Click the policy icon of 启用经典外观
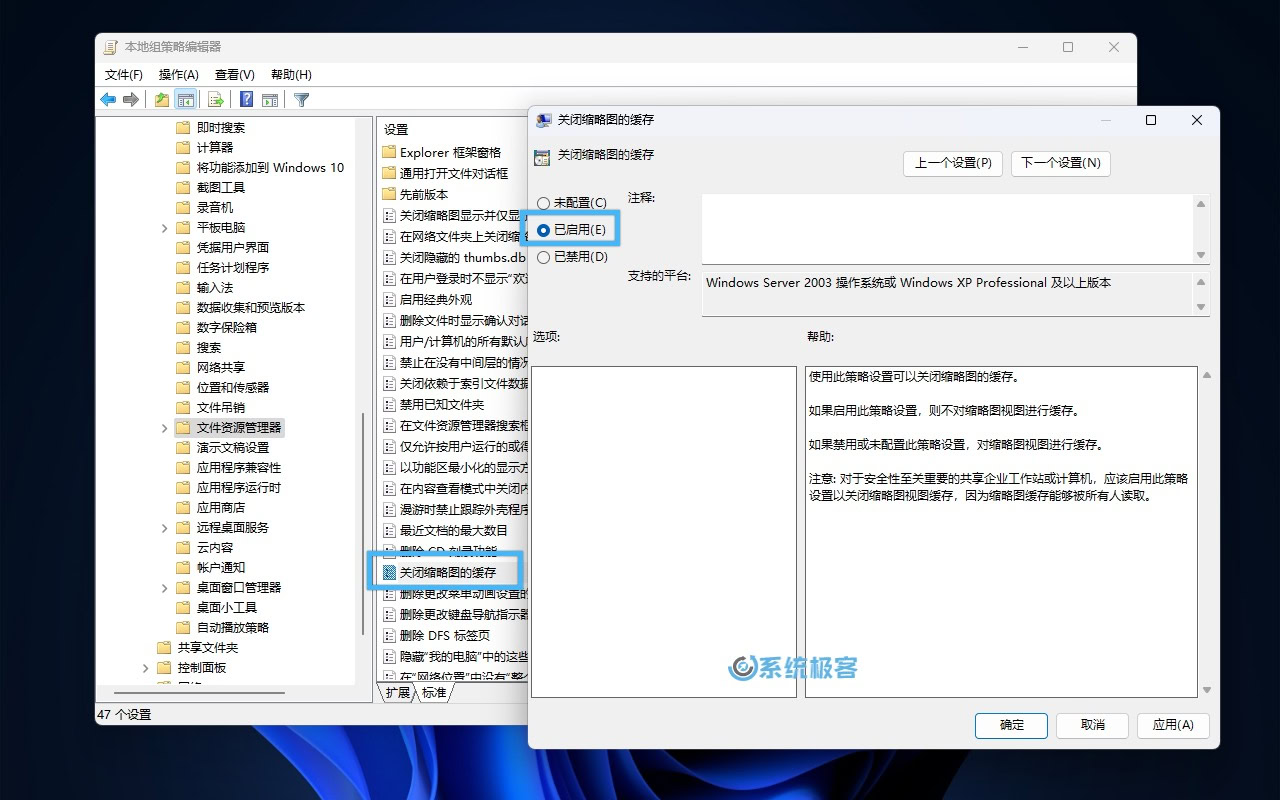 tap(390, 299)
